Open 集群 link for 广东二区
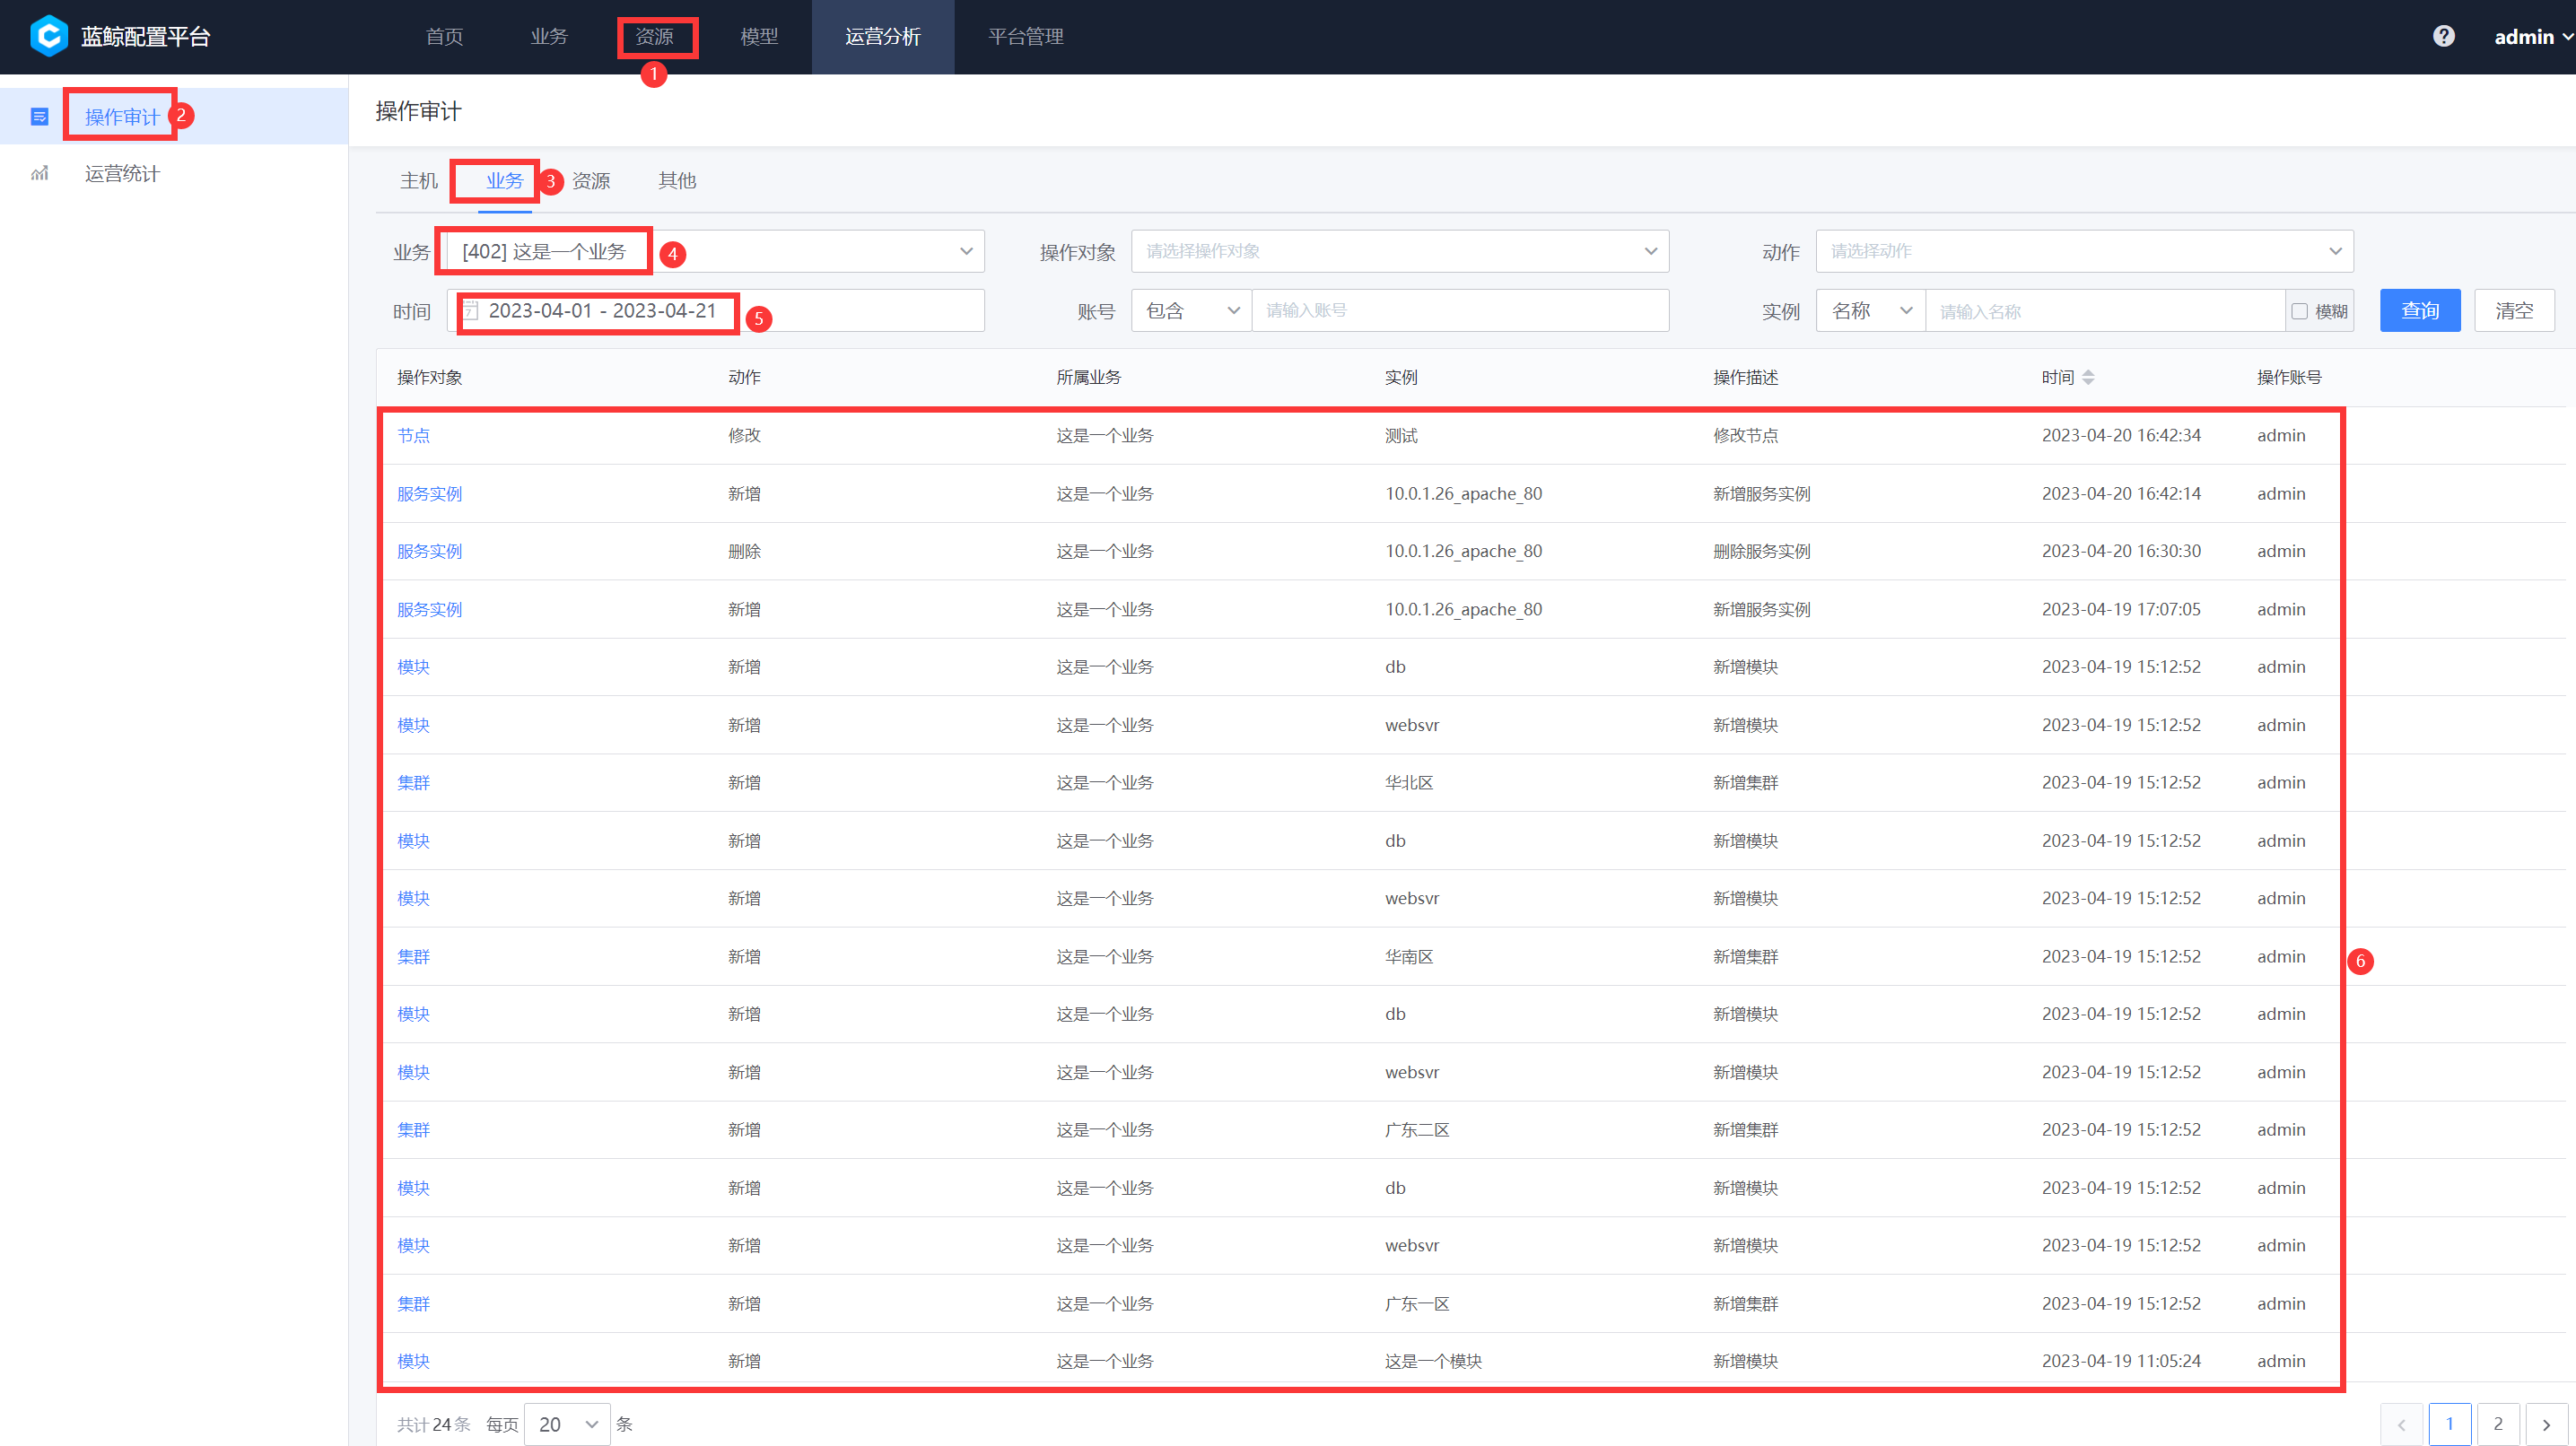 (x=413, y=1130)
